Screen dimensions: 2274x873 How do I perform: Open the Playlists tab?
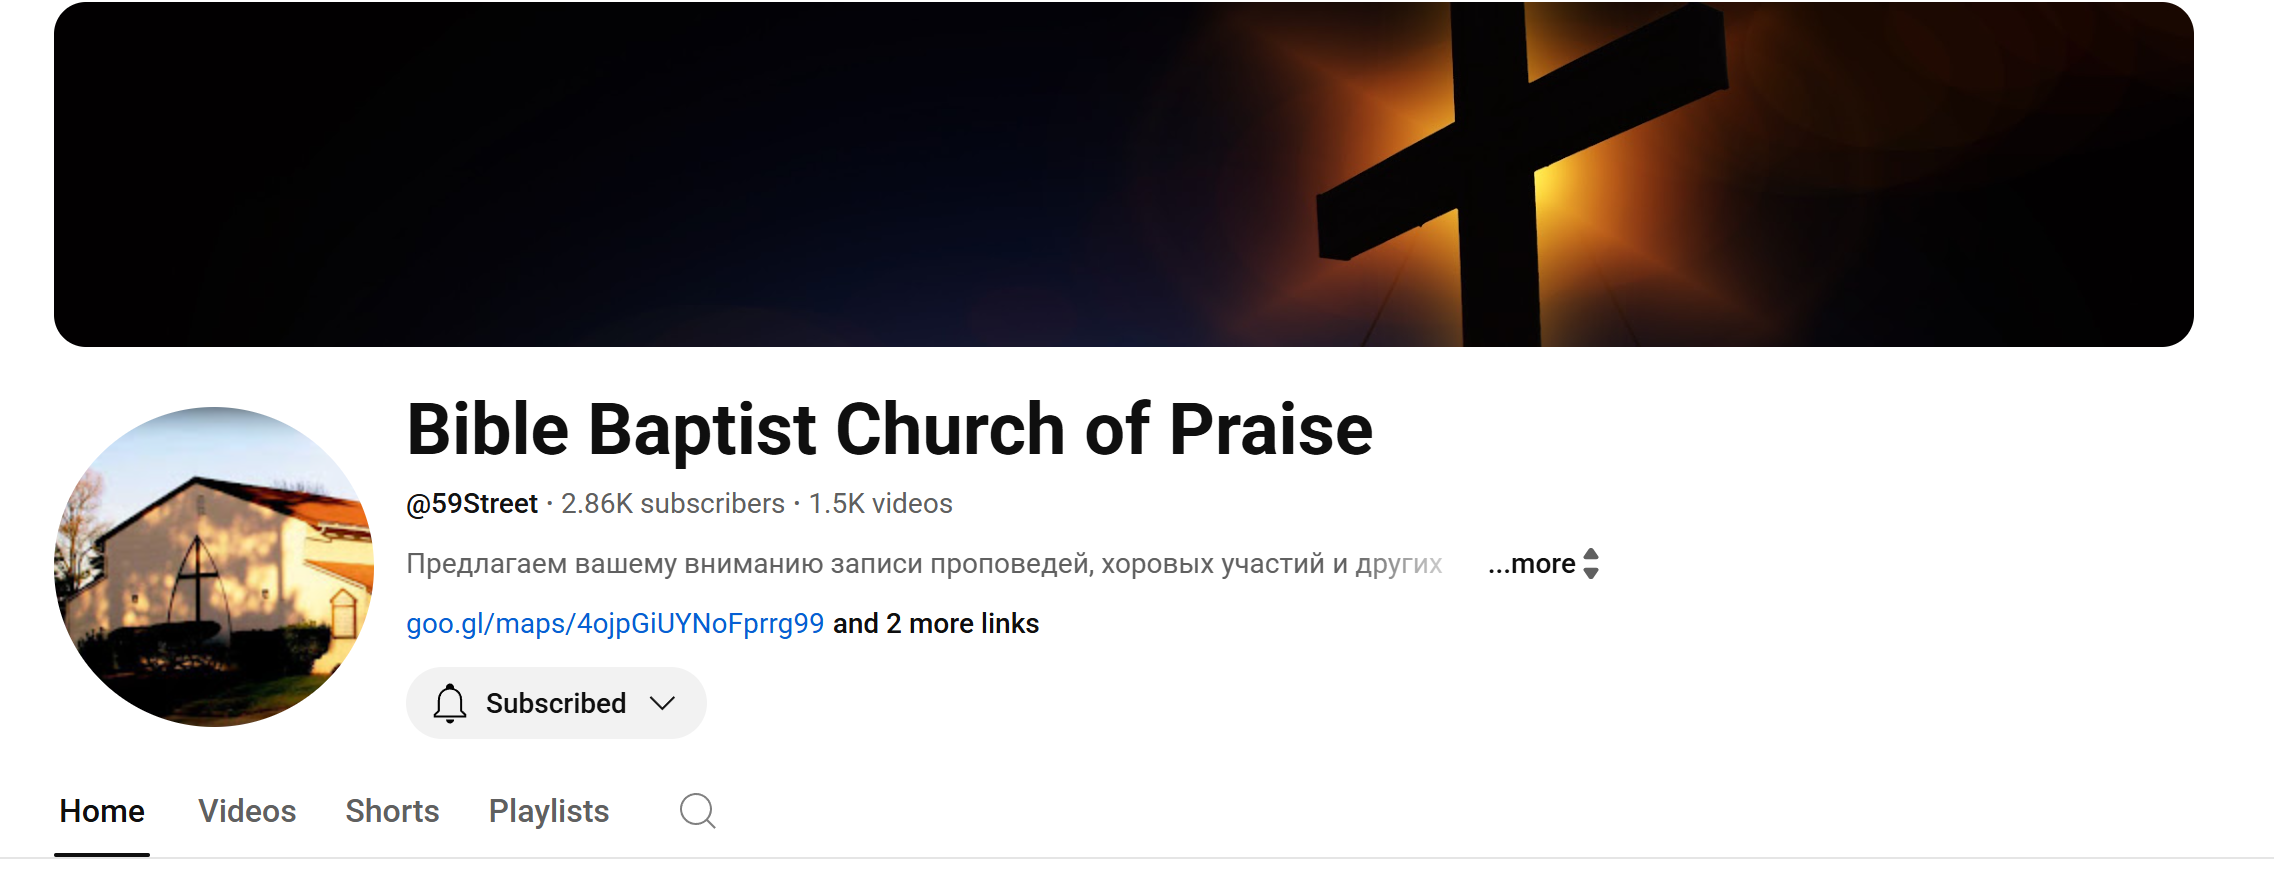pyautogui.click(x=548, y=811)
